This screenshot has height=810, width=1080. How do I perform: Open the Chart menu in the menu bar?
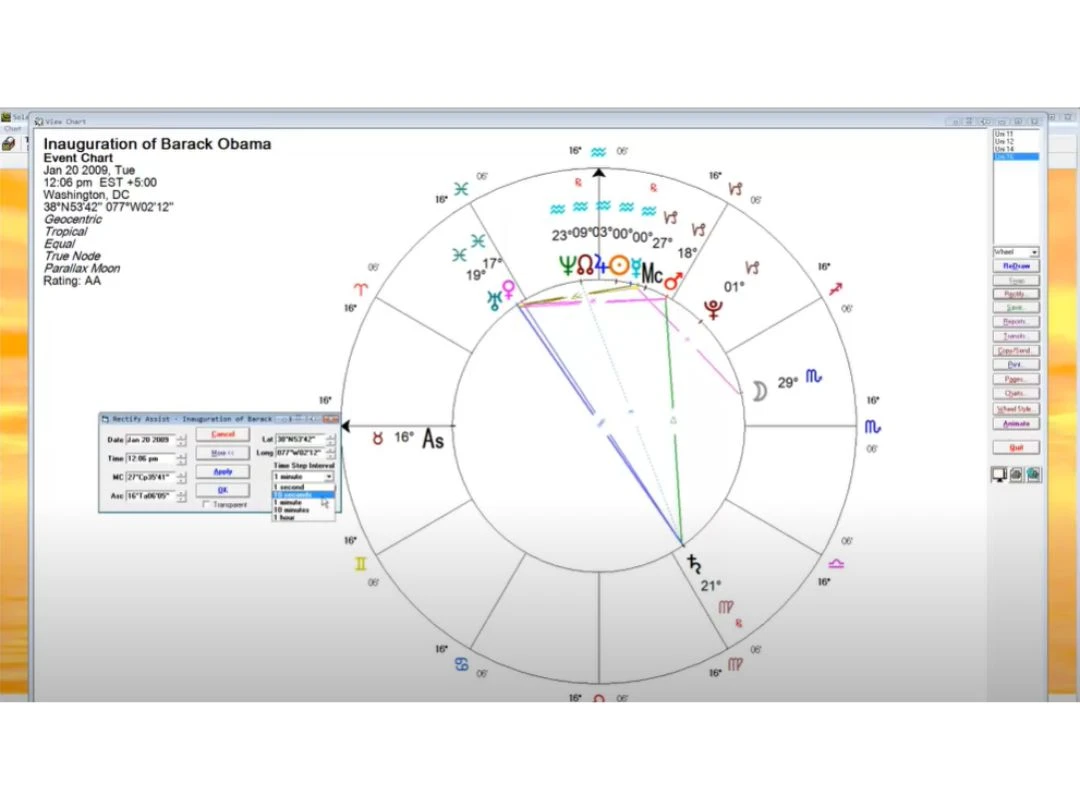(x=12, y=128)
